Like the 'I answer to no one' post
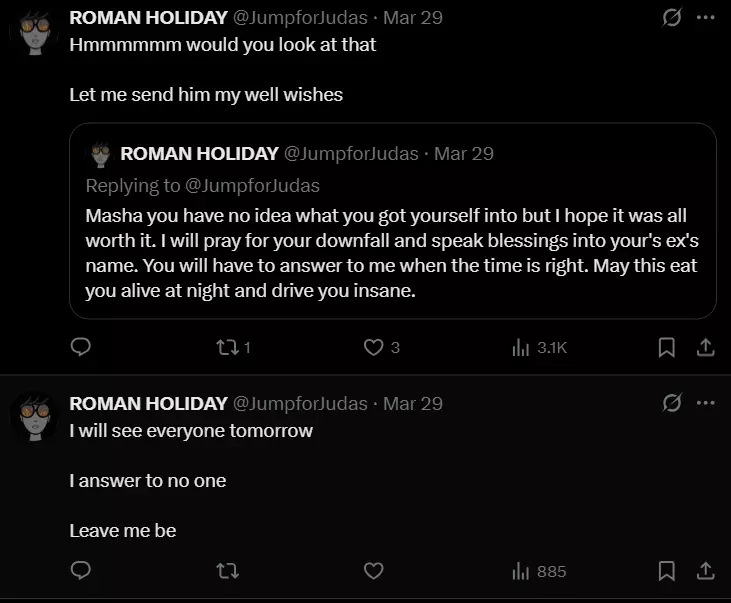731x603 pixels. [x=373, y=571]
